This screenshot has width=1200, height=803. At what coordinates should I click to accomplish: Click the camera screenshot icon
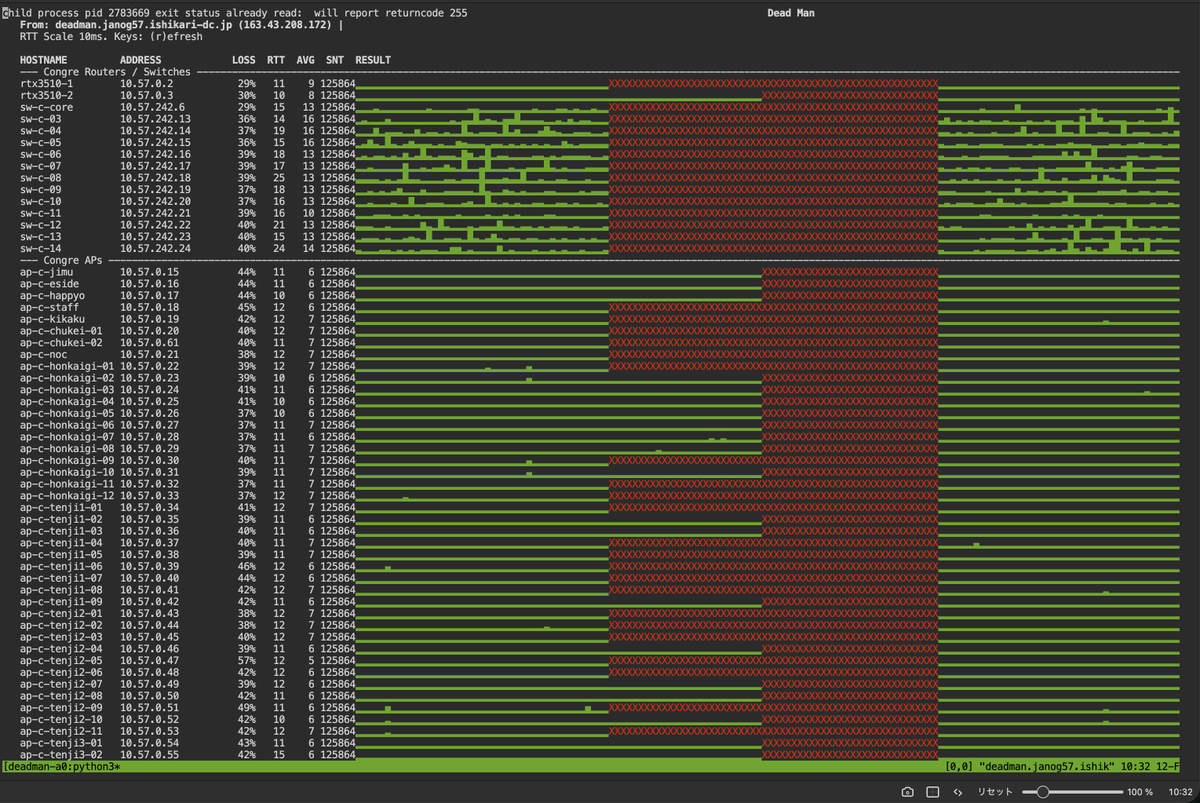click(907, 791)
